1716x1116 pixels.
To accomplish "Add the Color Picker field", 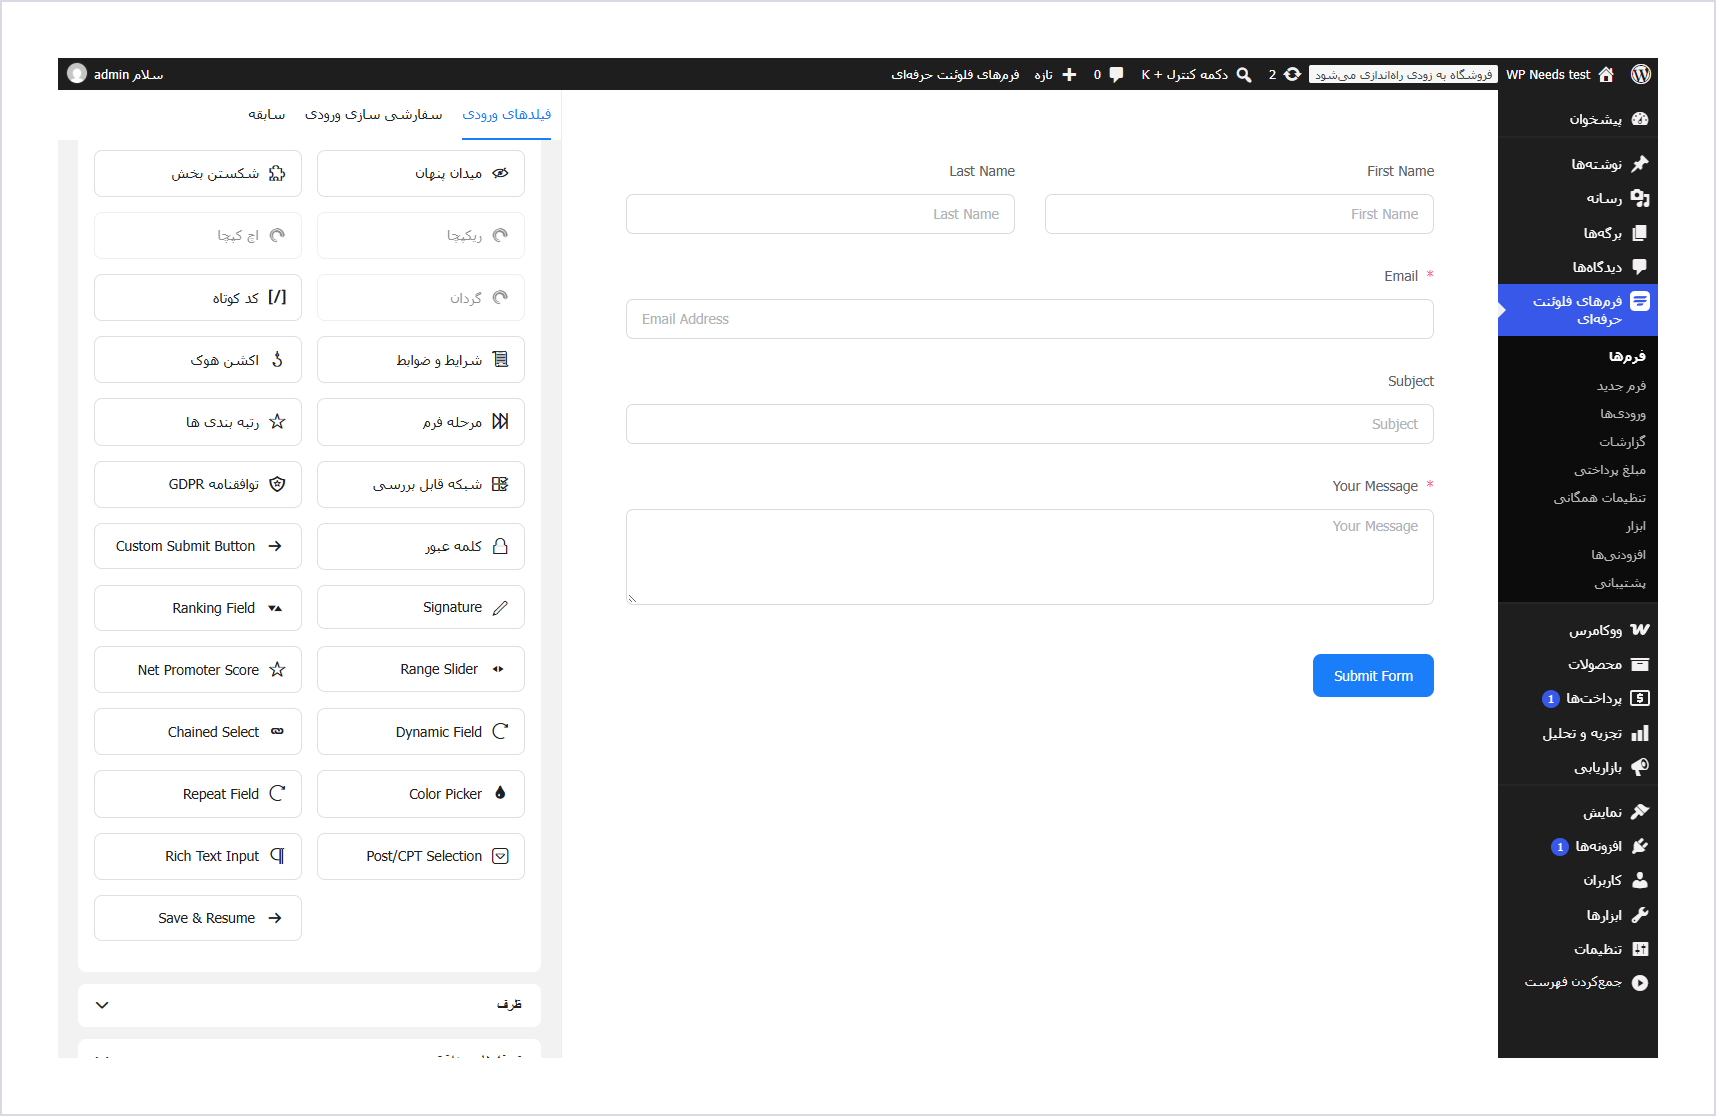I will [421, 793].
